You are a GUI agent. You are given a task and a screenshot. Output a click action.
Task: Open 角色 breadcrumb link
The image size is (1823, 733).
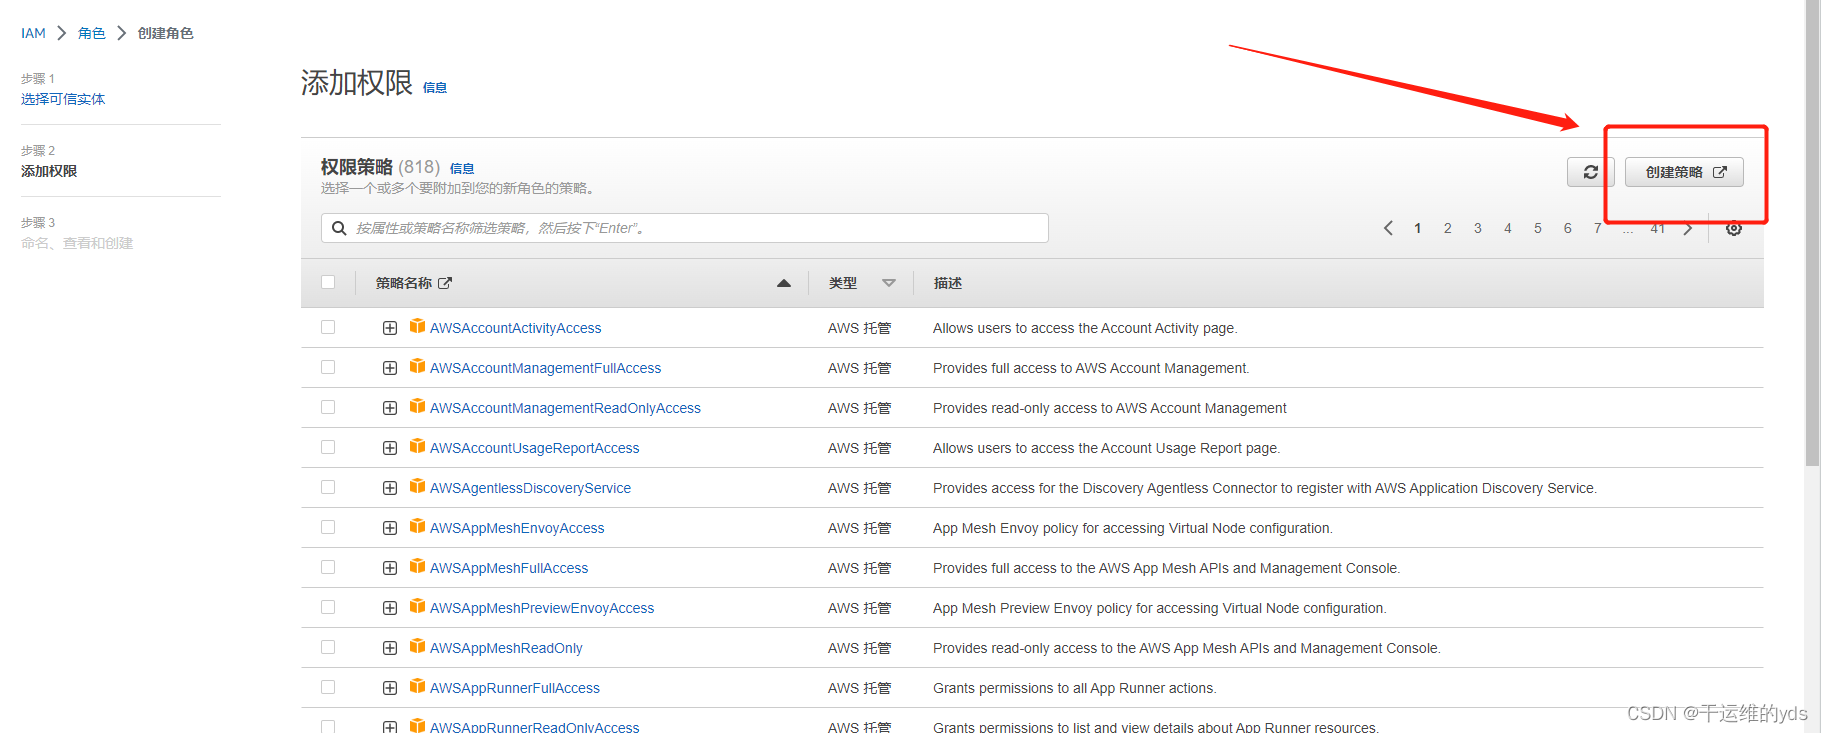(x=91, y=33)
